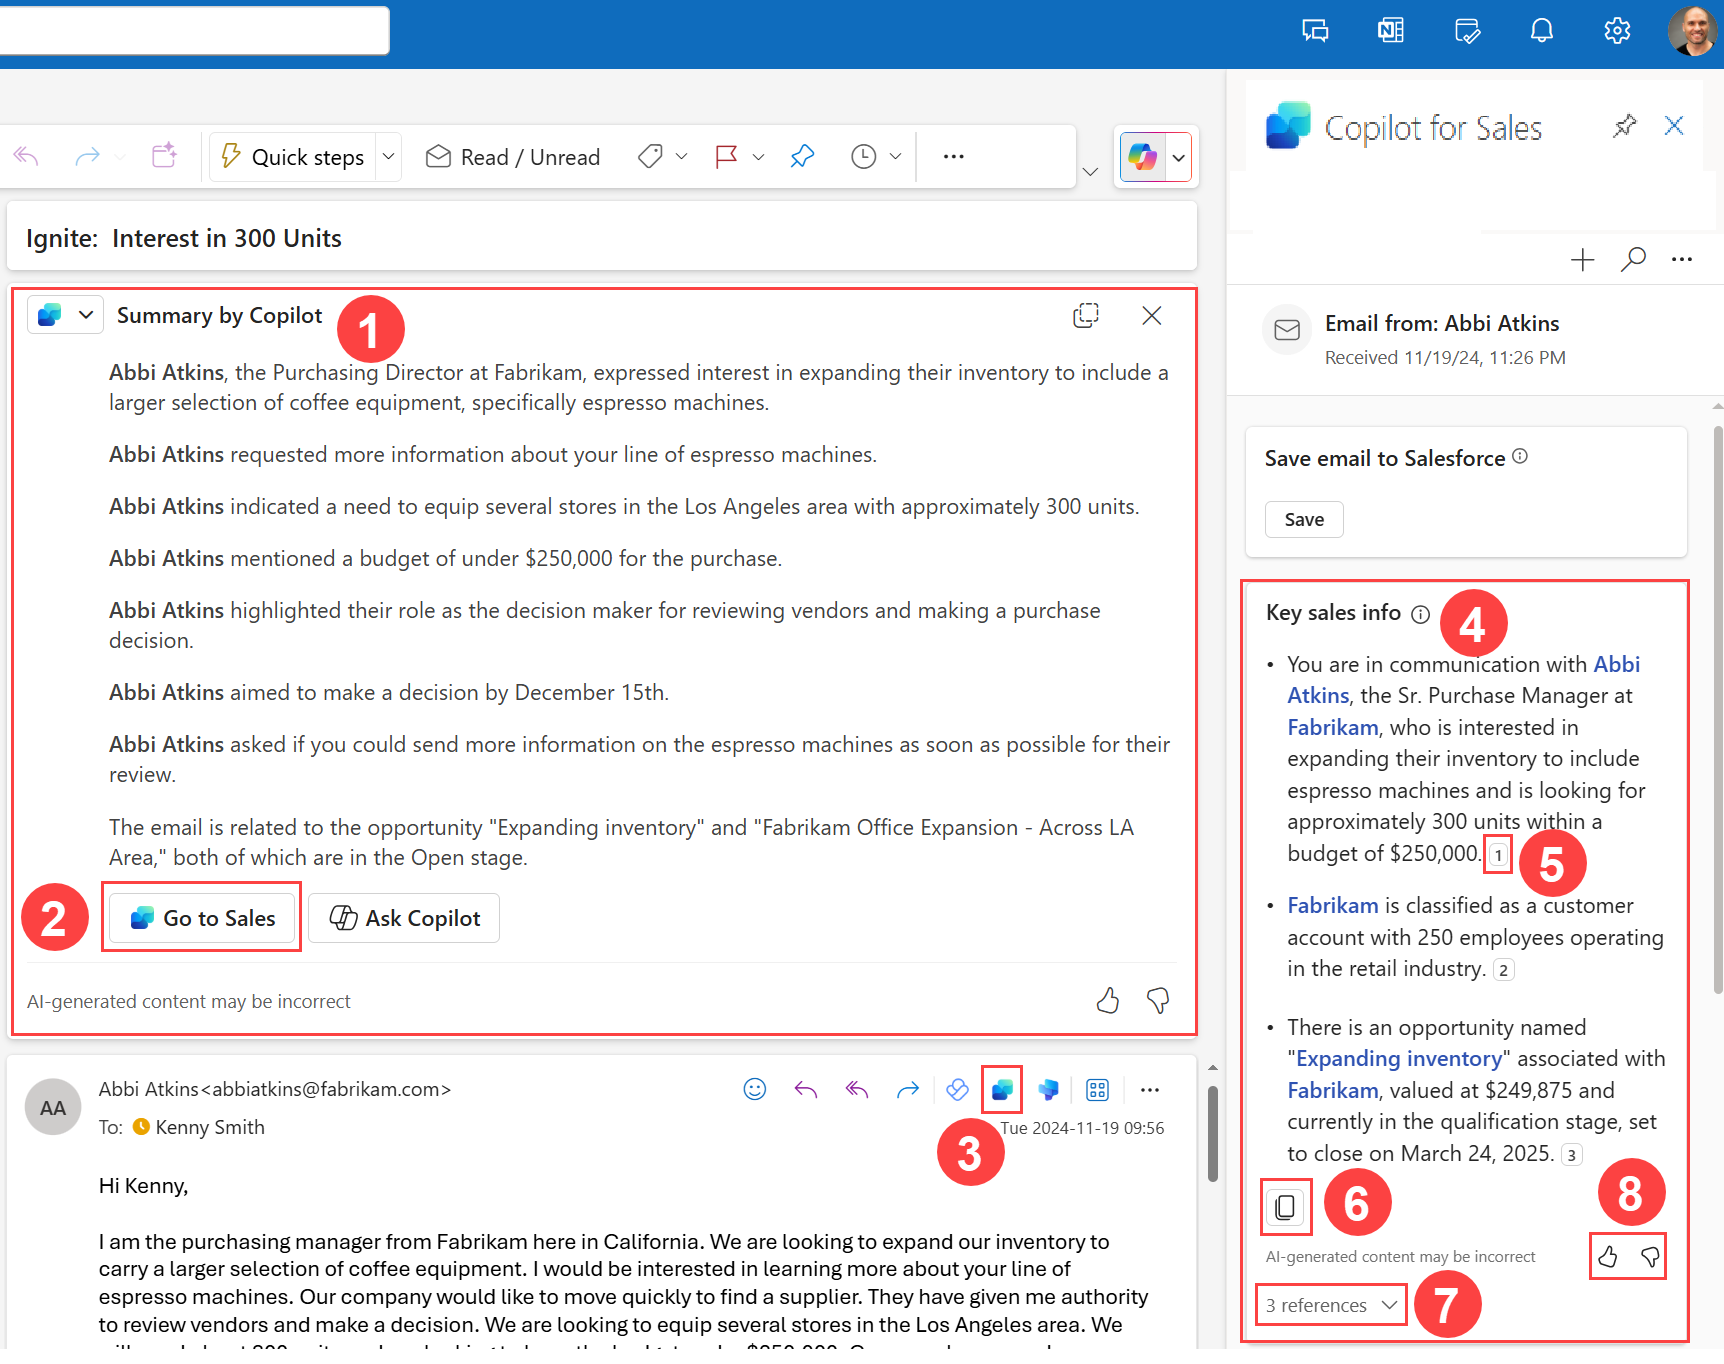Open the Quick steps dropdown arrow
Screen dimensions: 1724x1364
(388, 156)
